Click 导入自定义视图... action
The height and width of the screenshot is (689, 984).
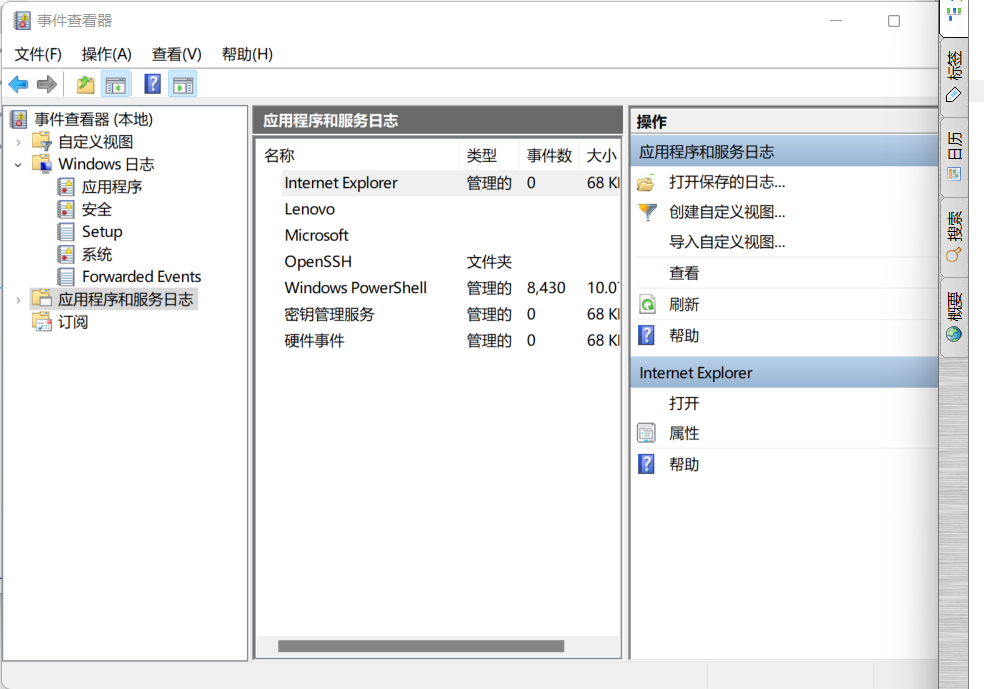[727, 242]
